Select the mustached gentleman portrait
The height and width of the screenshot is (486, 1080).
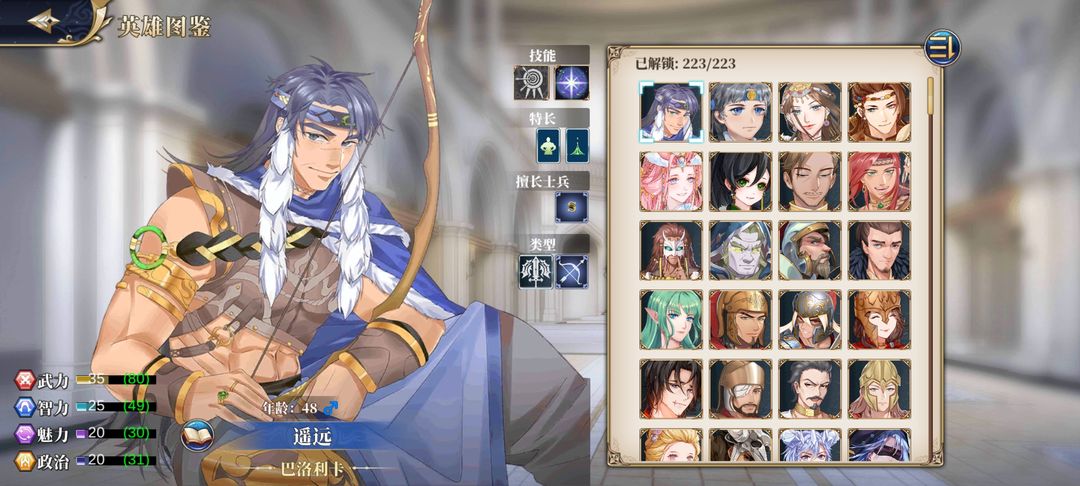[810, 389]
